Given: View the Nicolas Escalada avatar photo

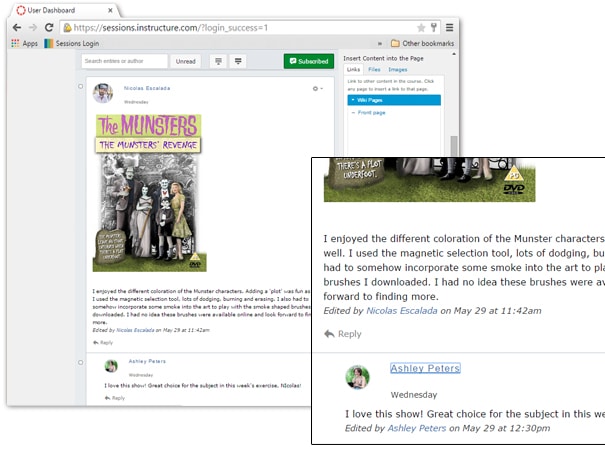Looking at the screenshot, I should [x=103, y=93].
